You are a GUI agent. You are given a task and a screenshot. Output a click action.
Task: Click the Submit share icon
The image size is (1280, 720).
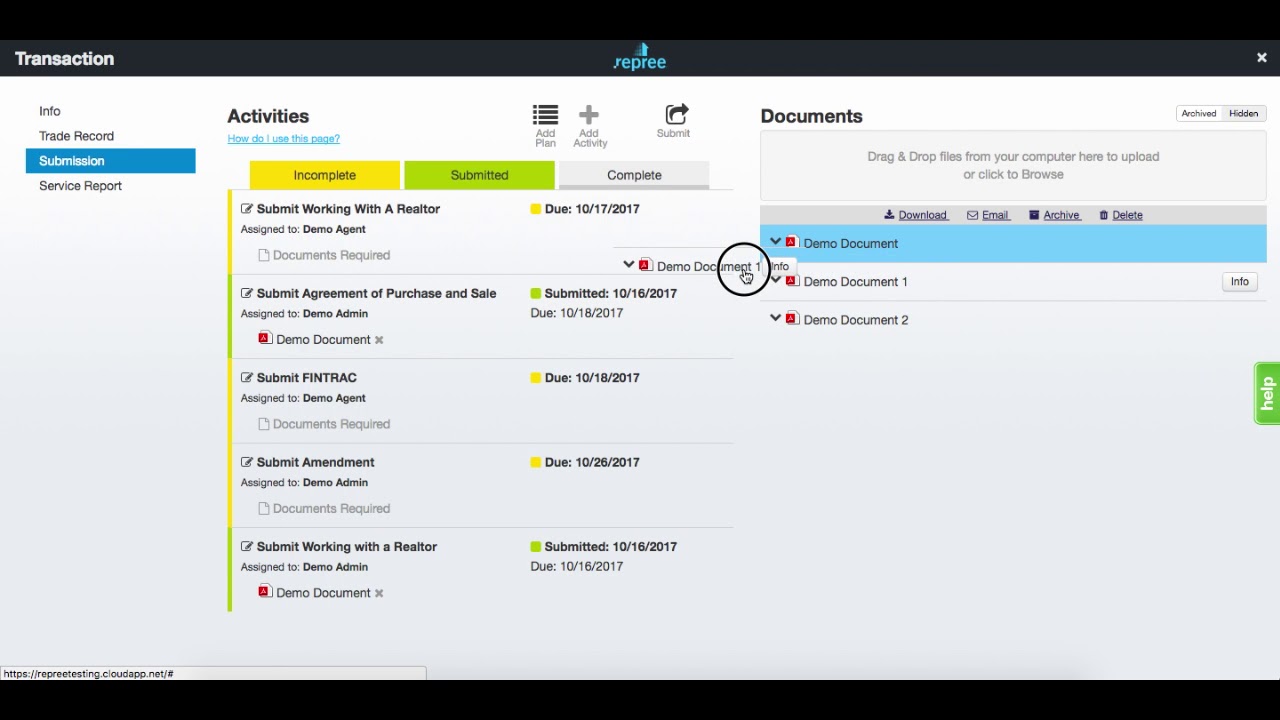(677, 114)
